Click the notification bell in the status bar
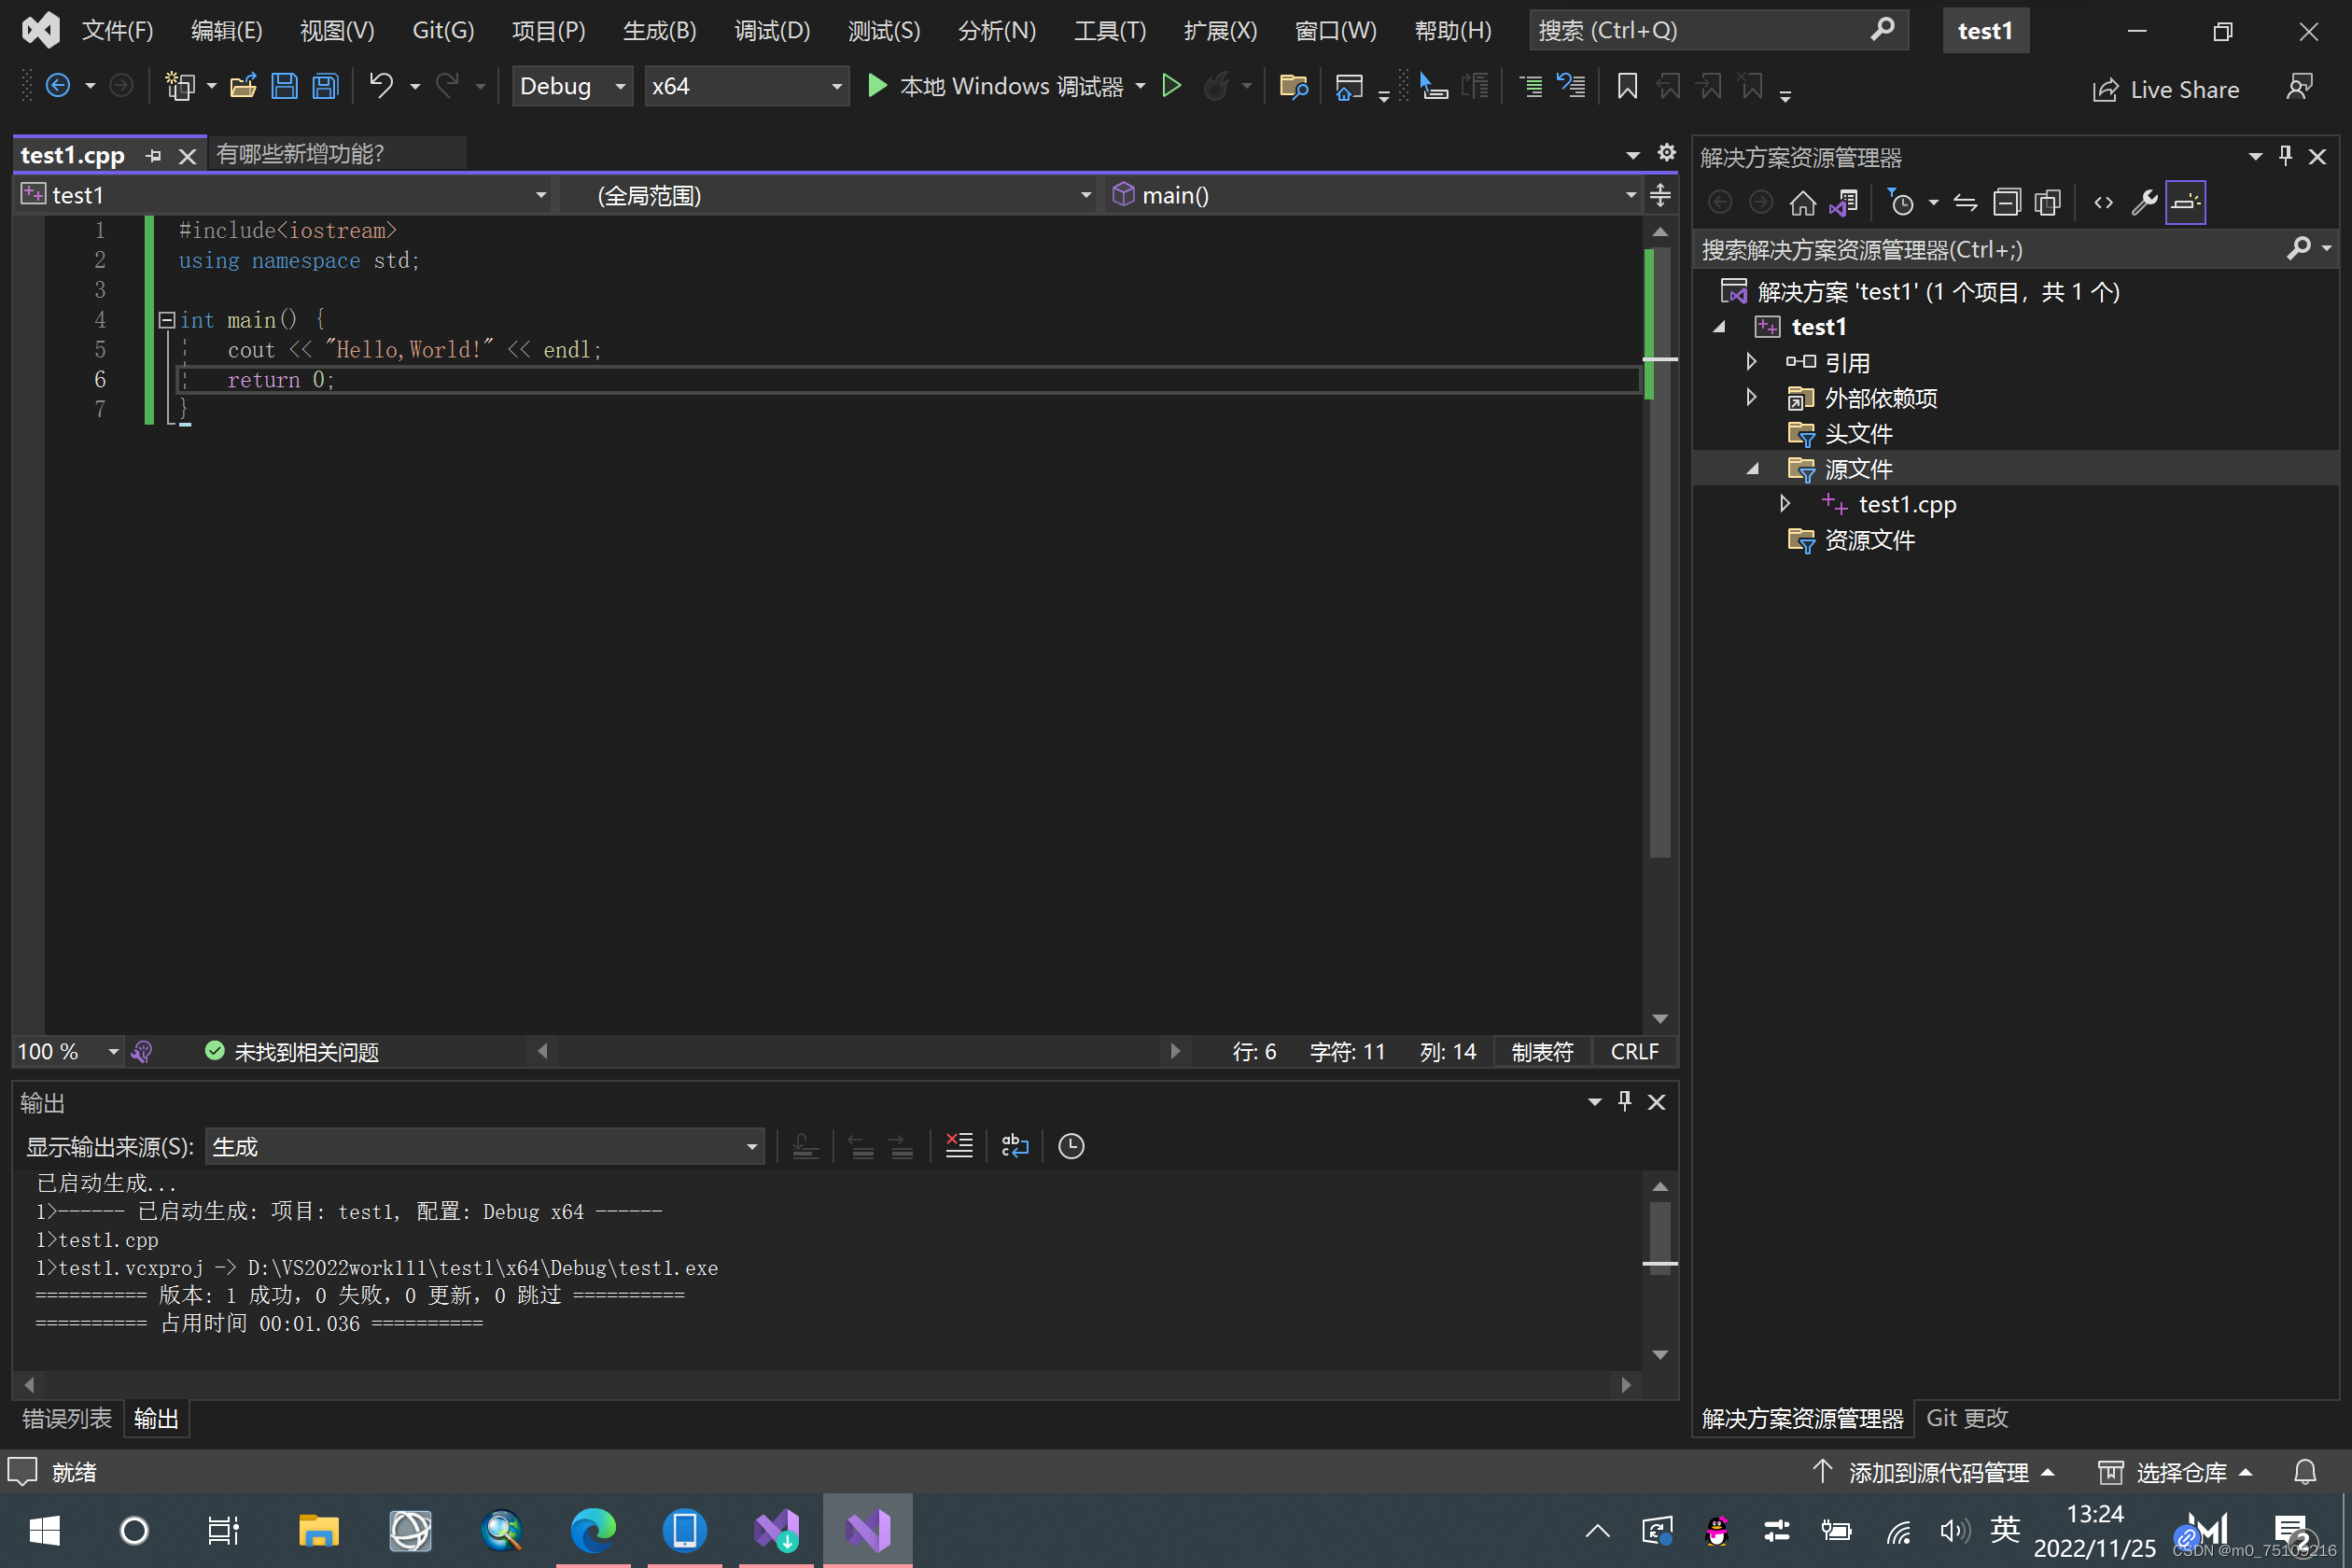Screen dimensions: 2352x1568 [2304, 1472]
